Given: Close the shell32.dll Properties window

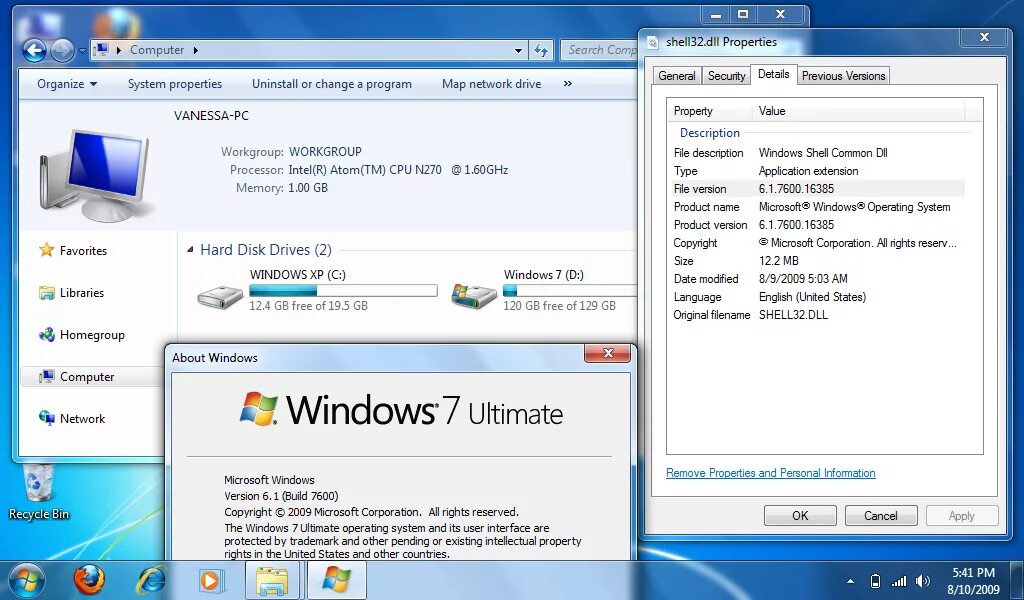Looking at the screenshot, I should pos(984,38).
